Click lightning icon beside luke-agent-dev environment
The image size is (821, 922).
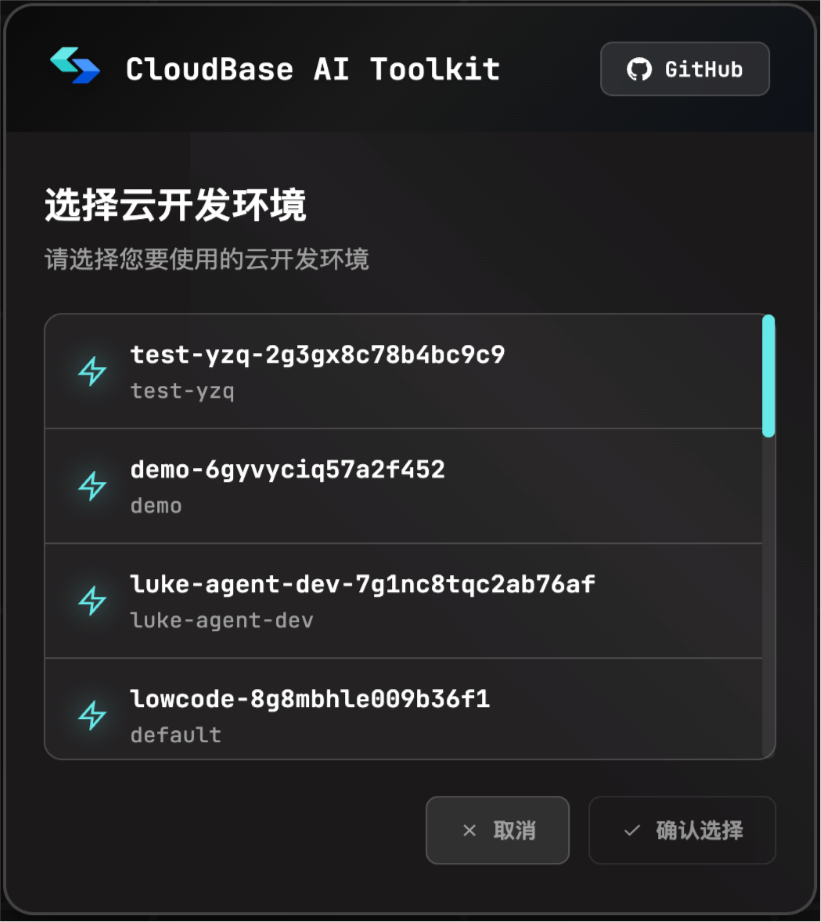92,600
